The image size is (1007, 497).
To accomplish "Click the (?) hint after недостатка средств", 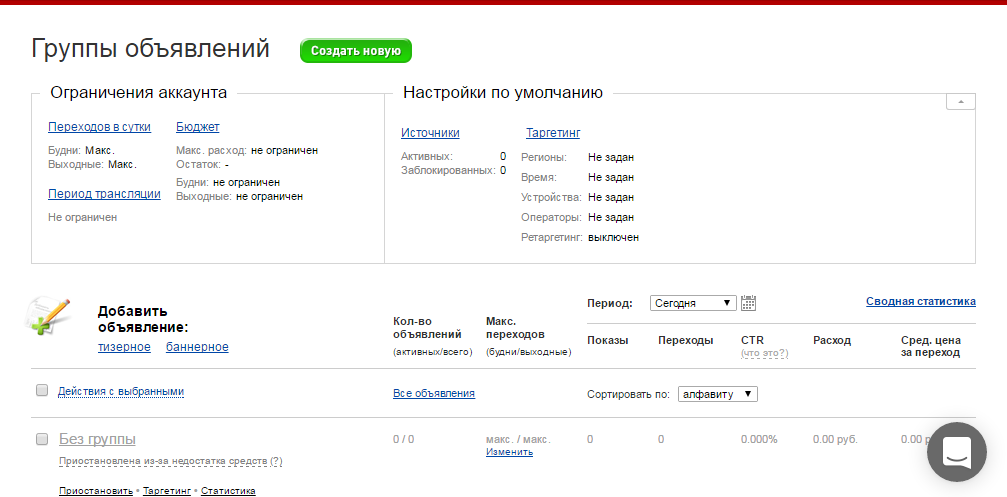I will pyautogui.click(x=276, y=461).
